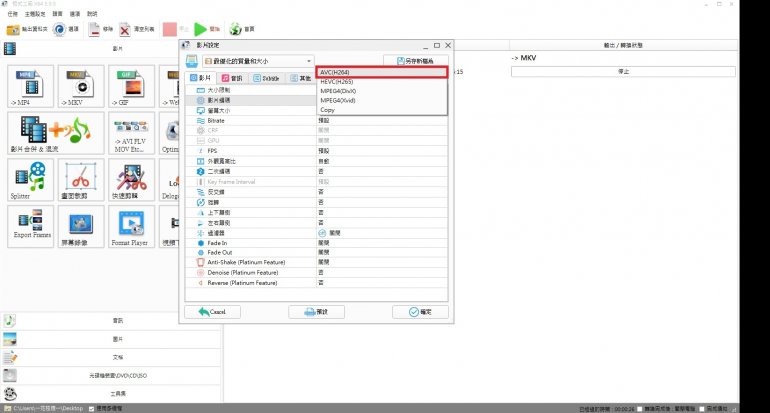The image size is (770, 413).
Task: Switch to the audio (音訊) settings tab
Action: click(x=232, y=78)
